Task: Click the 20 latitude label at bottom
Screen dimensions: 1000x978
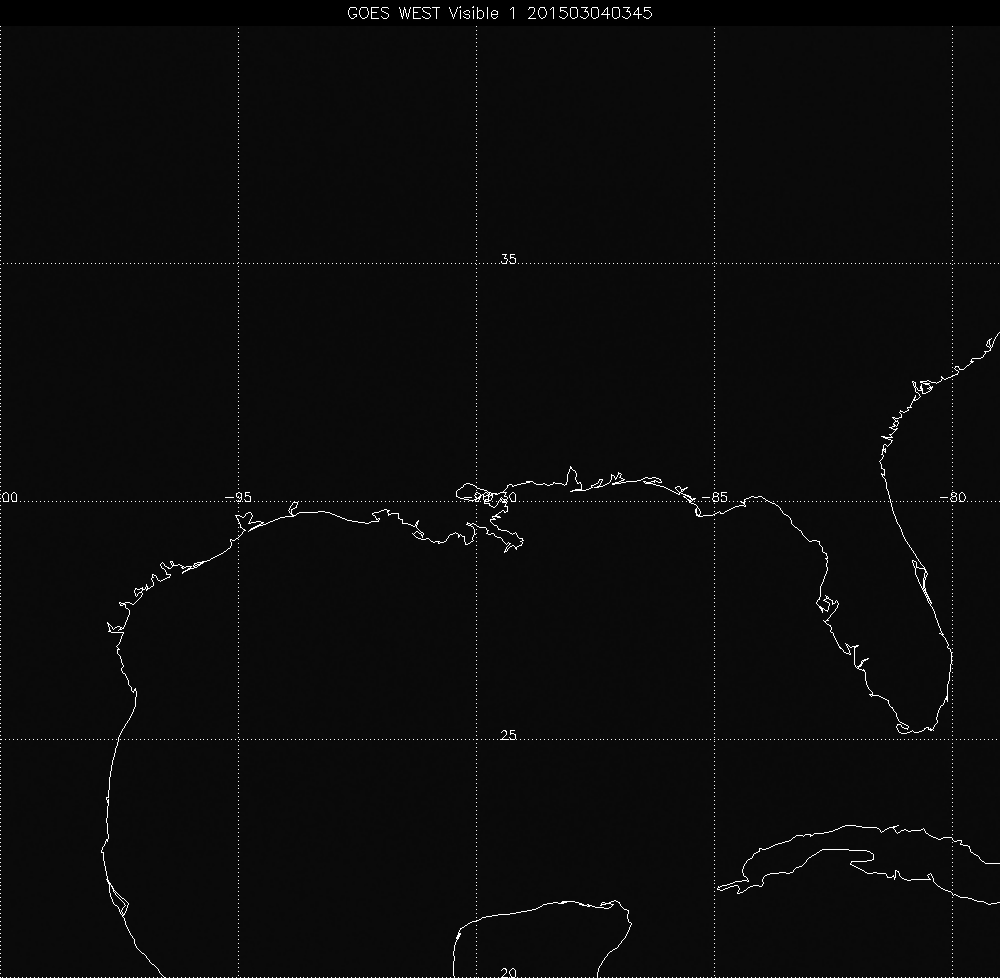Action: [508, 971]
